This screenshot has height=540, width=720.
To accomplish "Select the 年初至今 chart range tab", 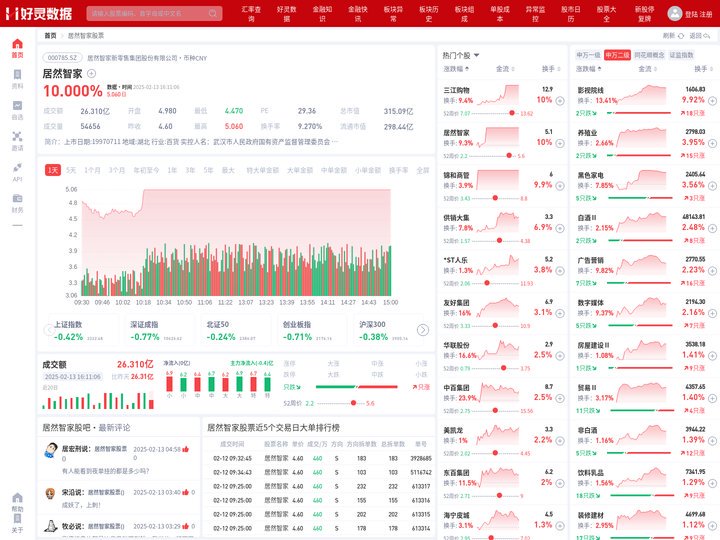I will [x=146, y=170].
